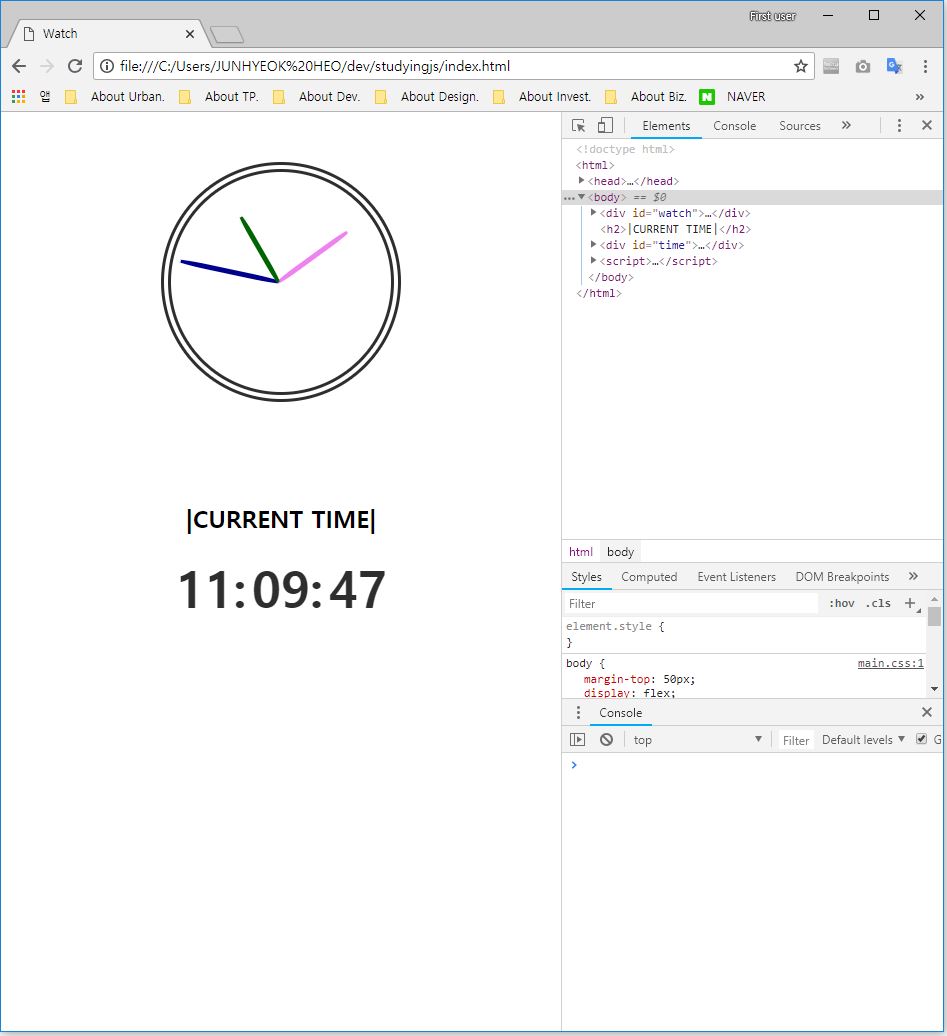Switch to the Console tab in DevTools
The width and height of the screenshot is (947, 1036).
734,126
